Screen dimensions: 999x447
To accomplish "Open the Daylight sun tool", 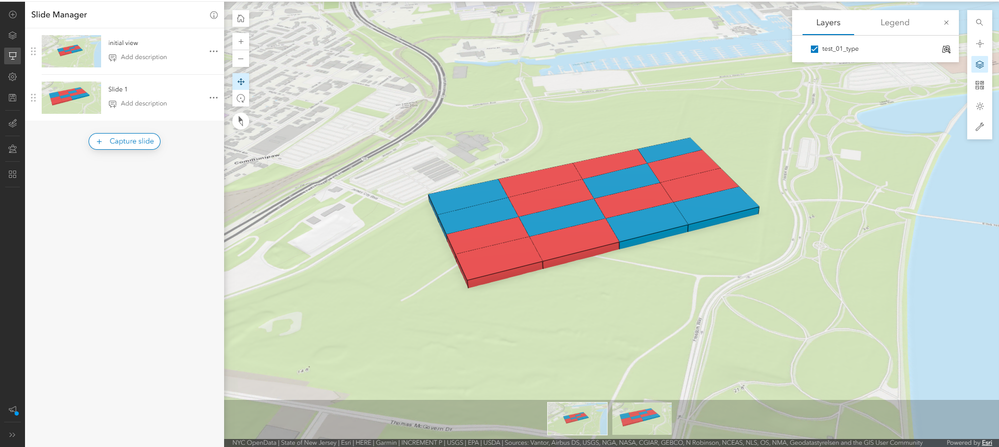I will (979, 106).
